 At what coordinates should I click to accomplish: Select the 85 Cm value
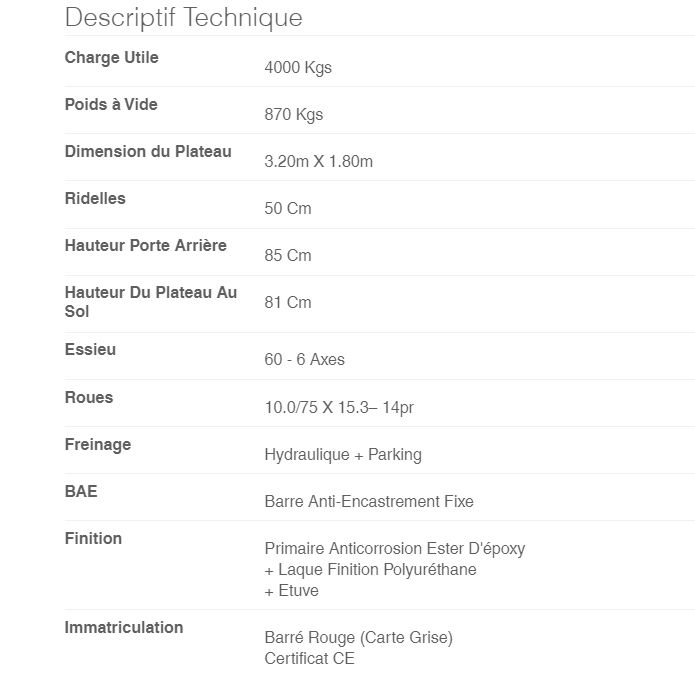coord(287,255)
